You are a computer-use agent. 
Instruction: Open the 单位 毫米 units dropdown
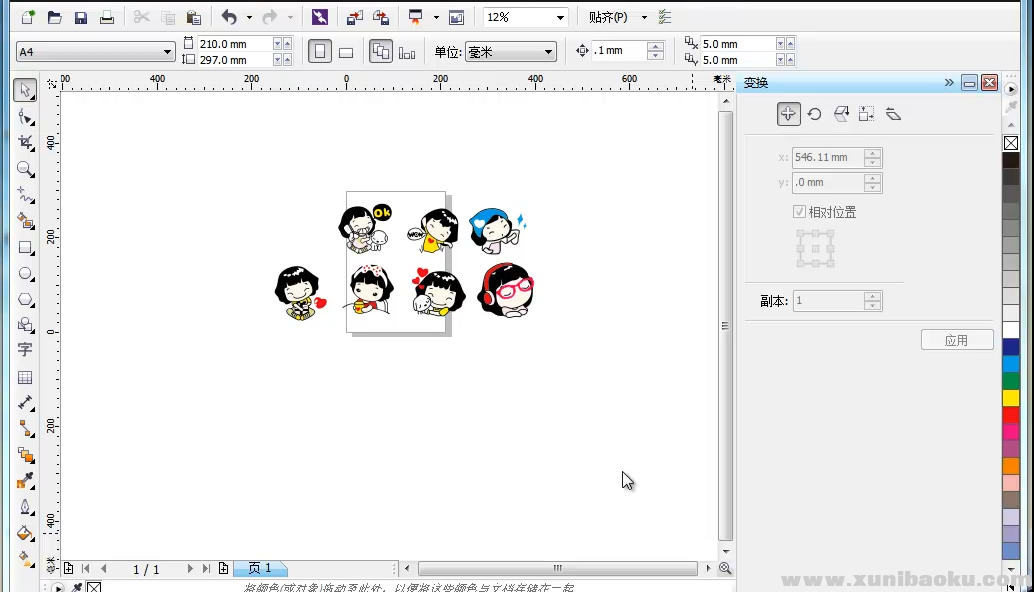[548, 52]
